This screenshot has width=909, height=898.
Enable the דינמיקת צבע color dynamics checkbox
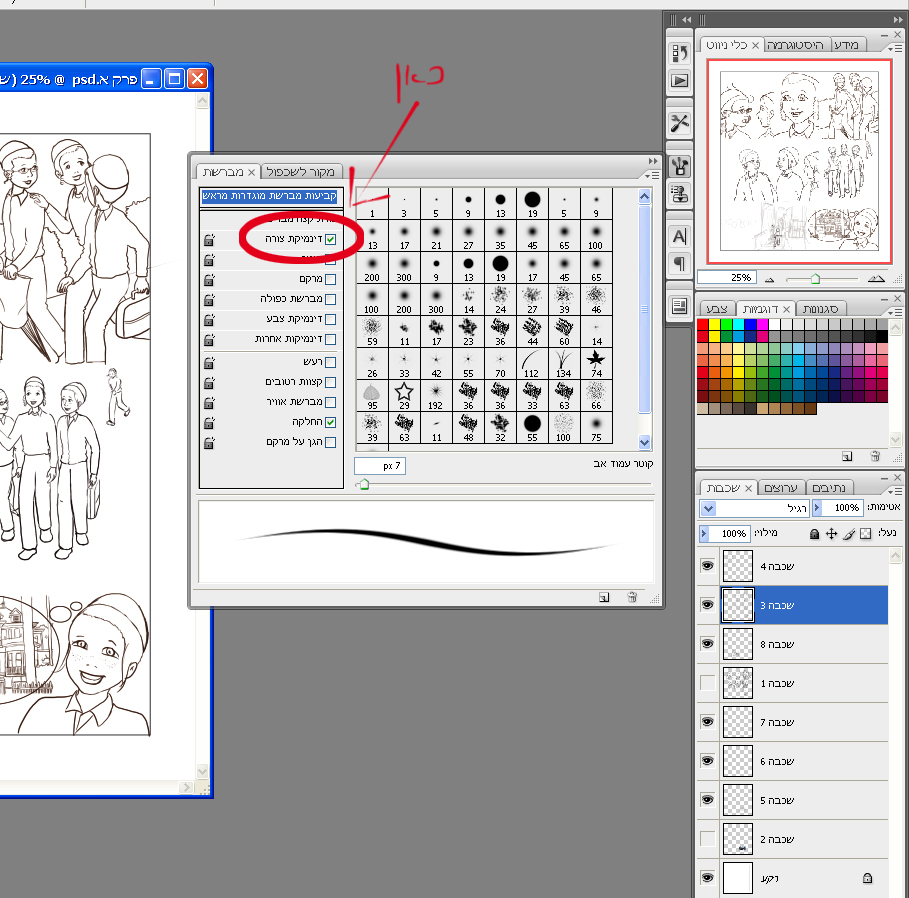point(330,319)
